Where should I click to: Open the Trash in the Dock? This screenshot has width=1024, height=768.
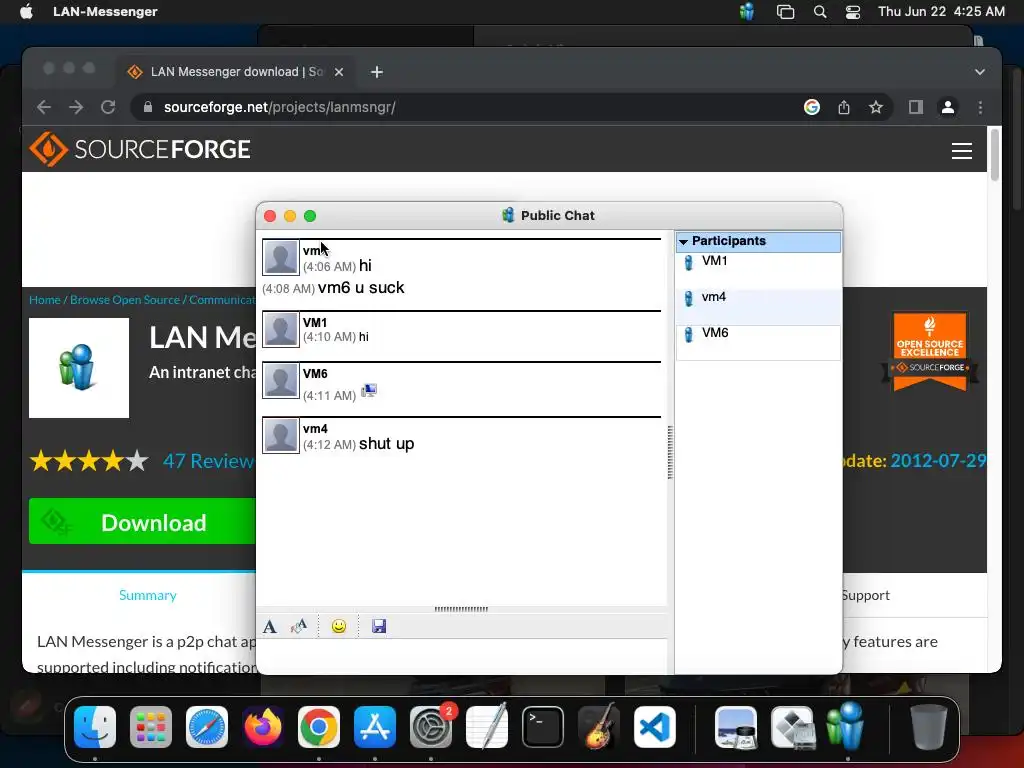929,727
